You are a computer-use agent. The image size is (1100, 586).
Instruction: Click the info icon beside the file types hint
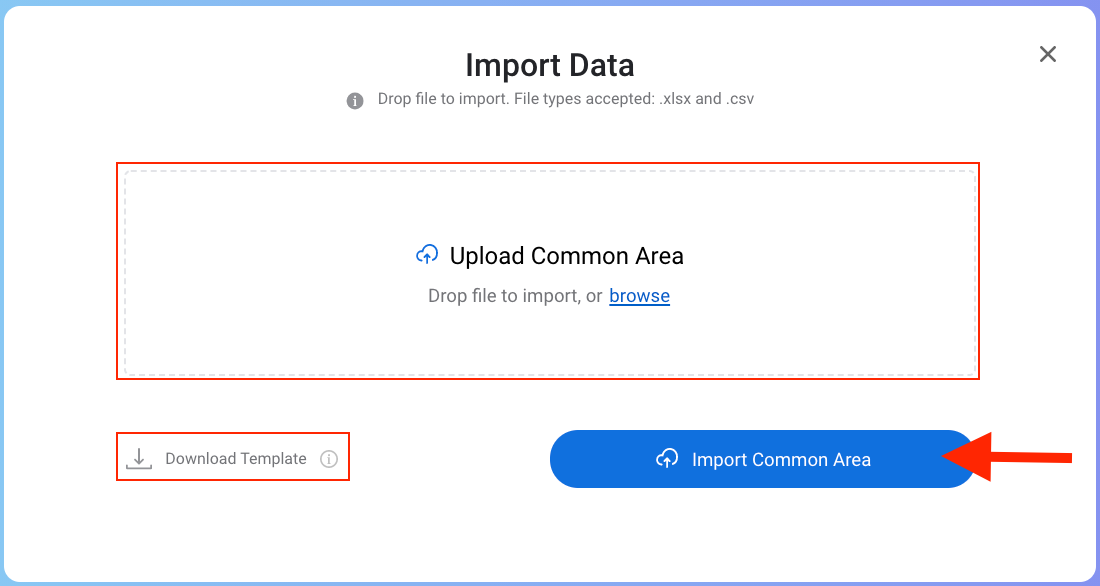coord(355,101)
